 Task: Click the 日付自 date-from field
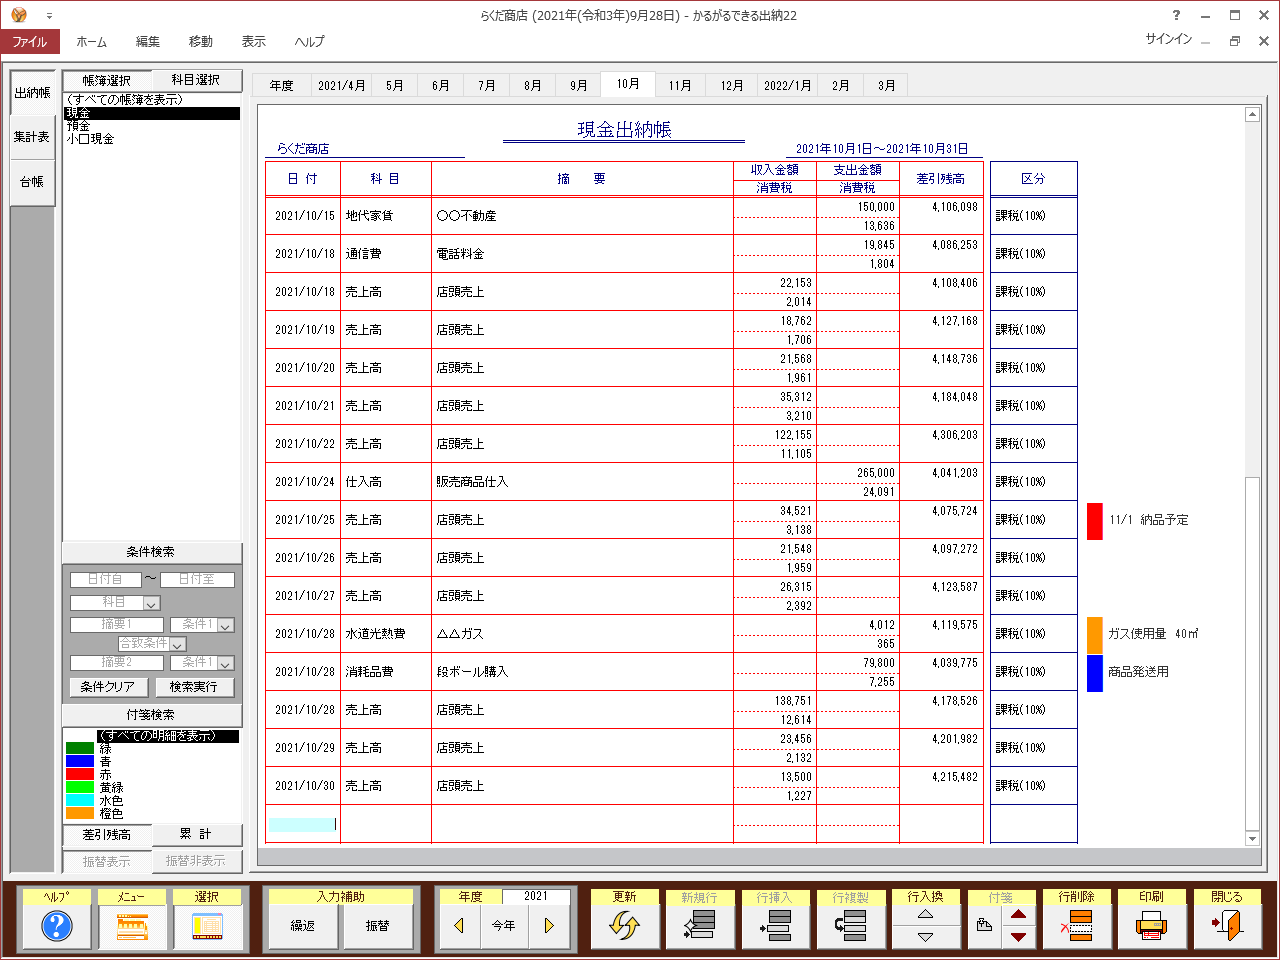click(x=106, y=580)
